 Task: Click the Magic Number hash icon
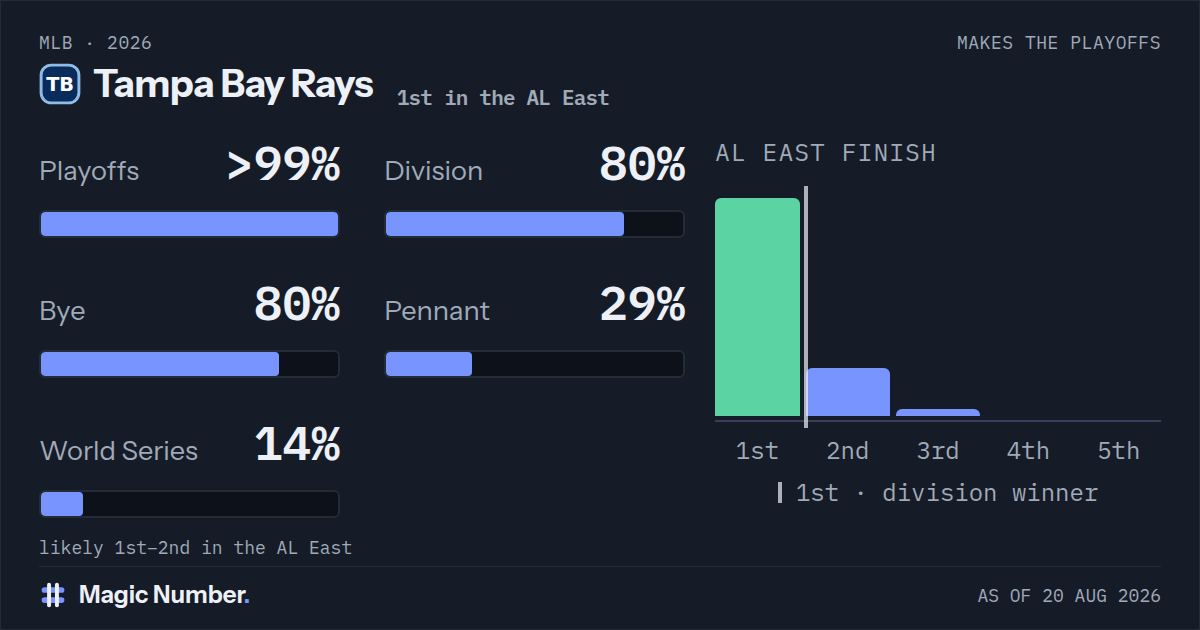coord(53,595)
